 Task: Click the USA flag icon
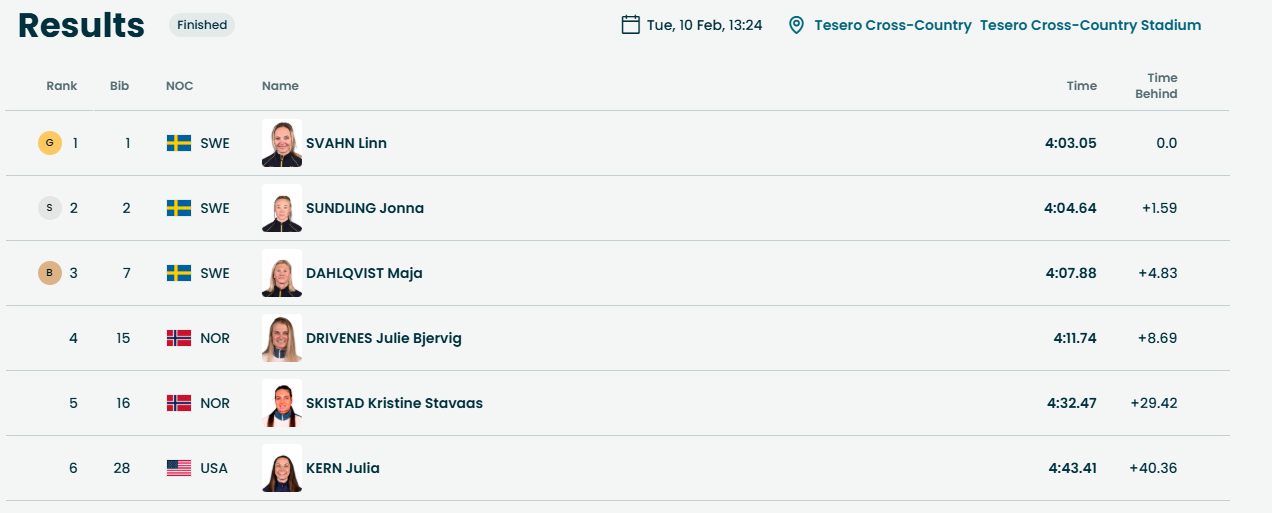179,468
